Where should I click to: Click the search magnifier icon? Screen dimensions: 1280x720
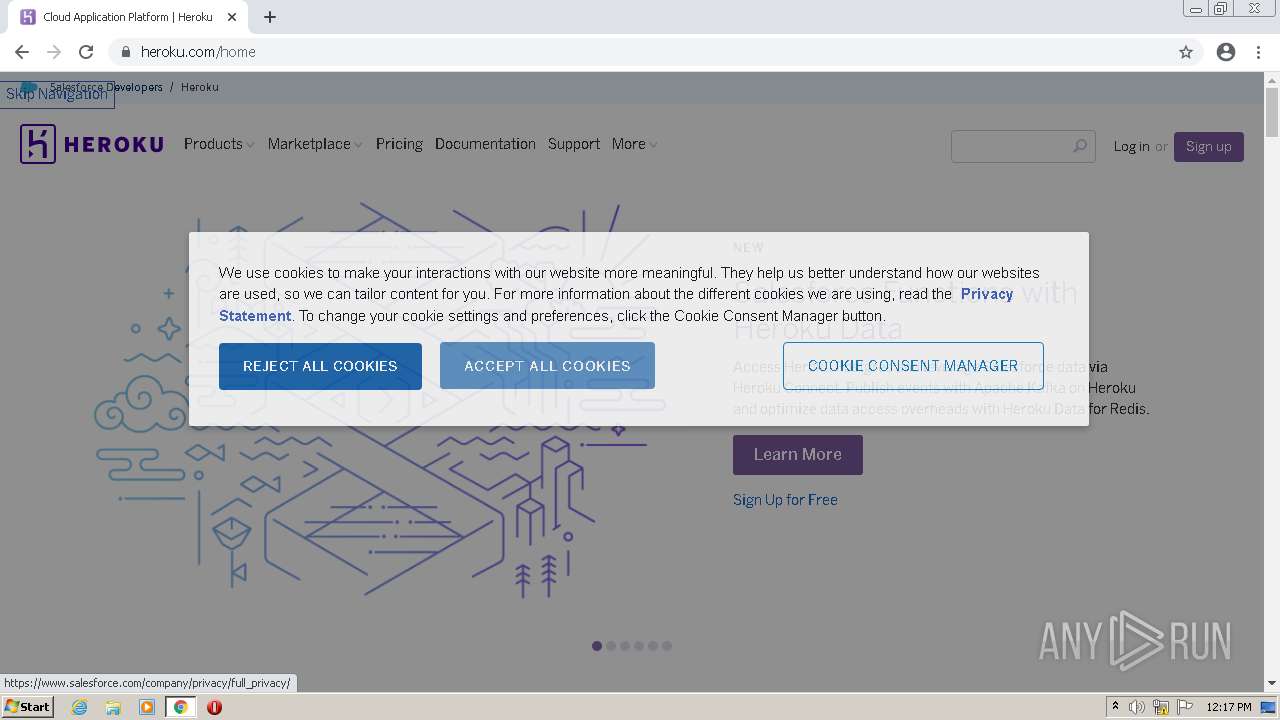point(1080,146)
